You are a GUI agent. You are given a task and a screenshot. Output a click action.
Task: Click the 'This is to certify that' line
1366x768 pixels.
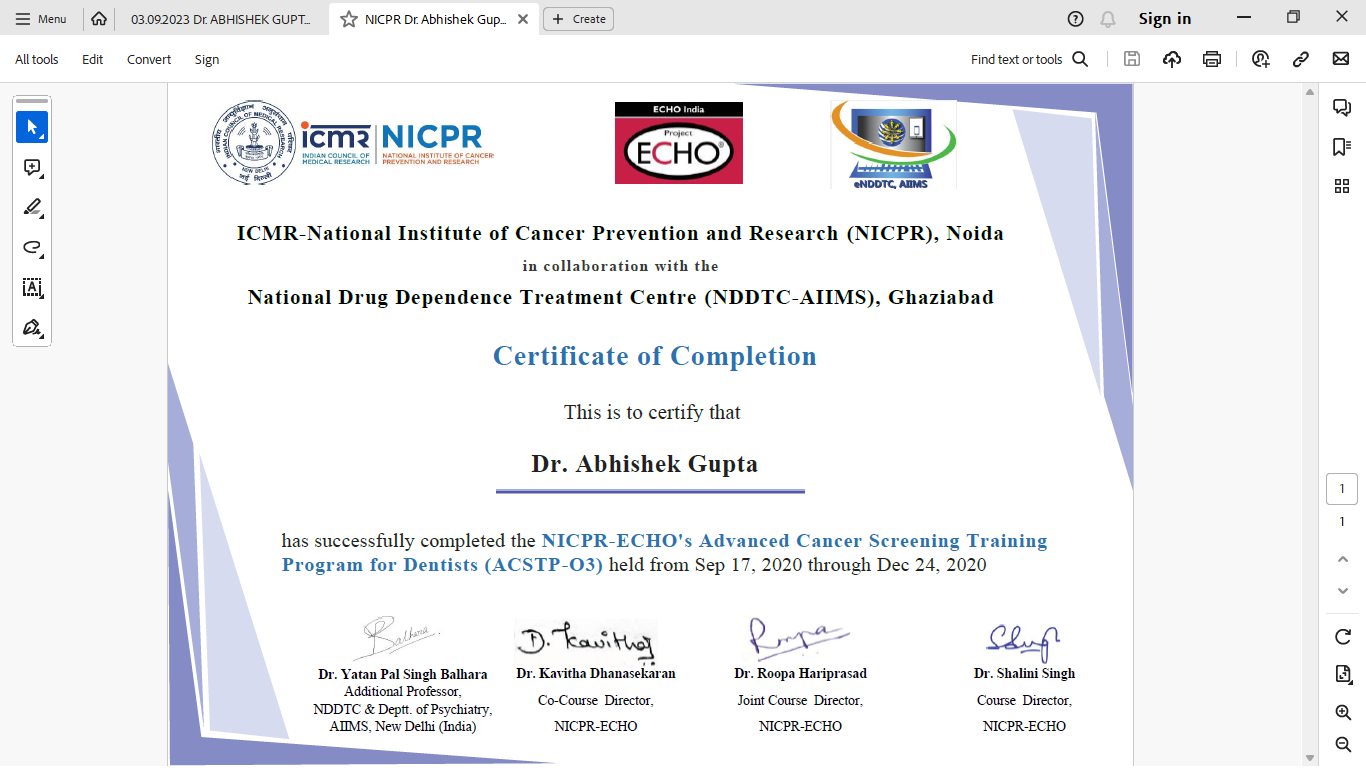(652, 412)
